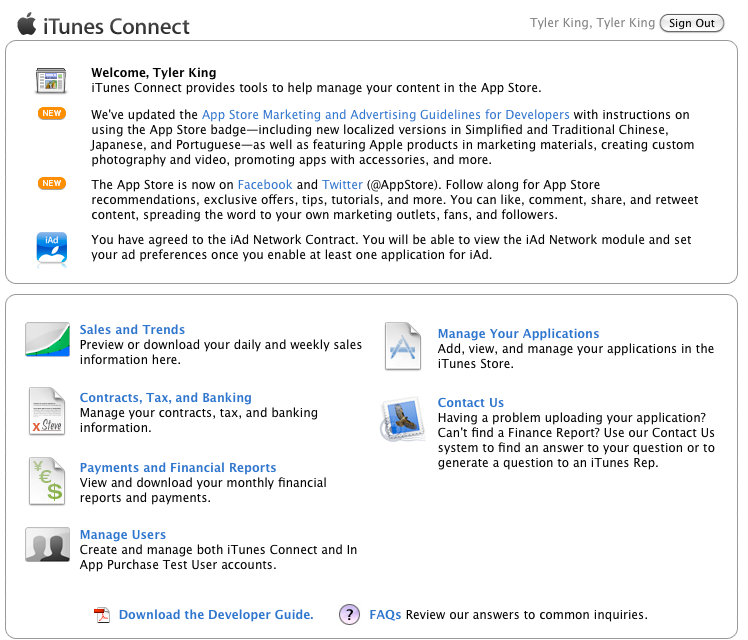748x640 pixels.
Task: Open Payments and Financial Reports
Action: 178,467
